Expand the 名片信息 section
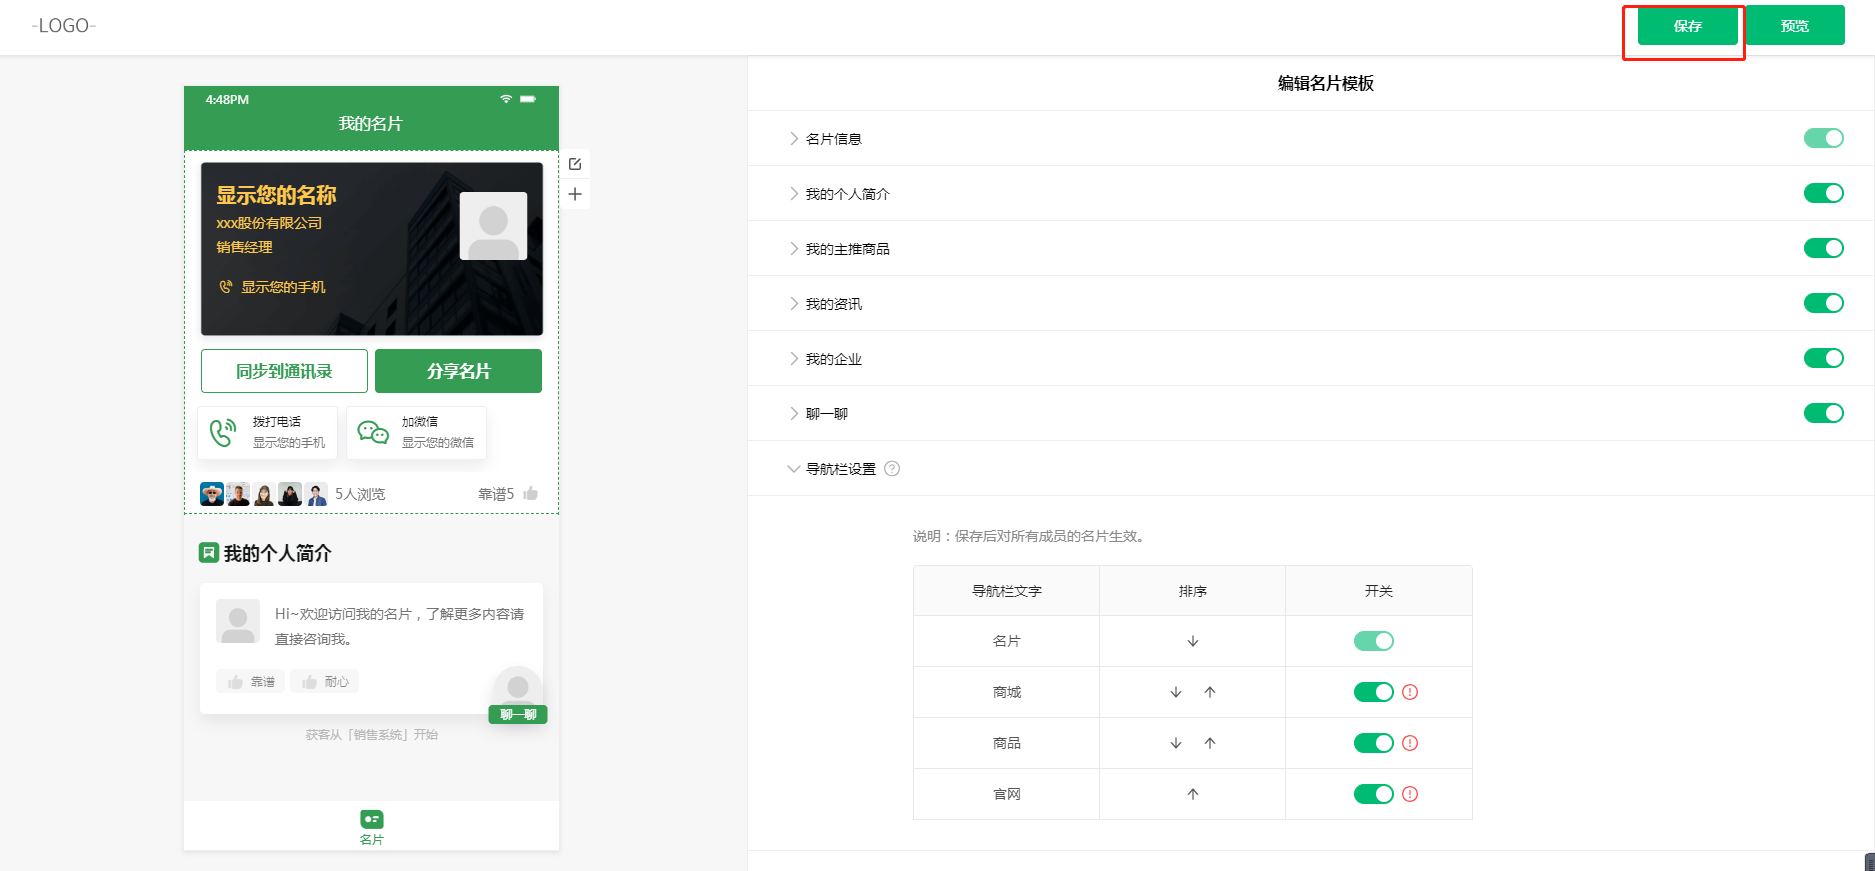 [x=794, y=138]
